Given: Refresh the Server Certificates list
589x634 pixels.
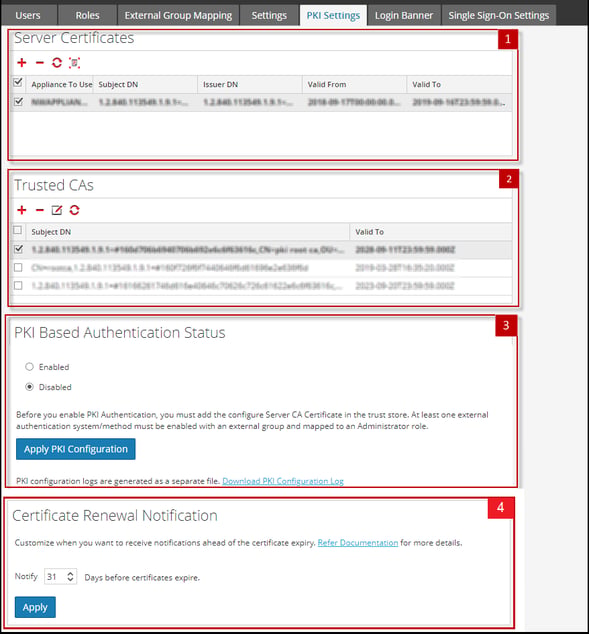Looking at the screenshot, I should [x=57, y=63].
